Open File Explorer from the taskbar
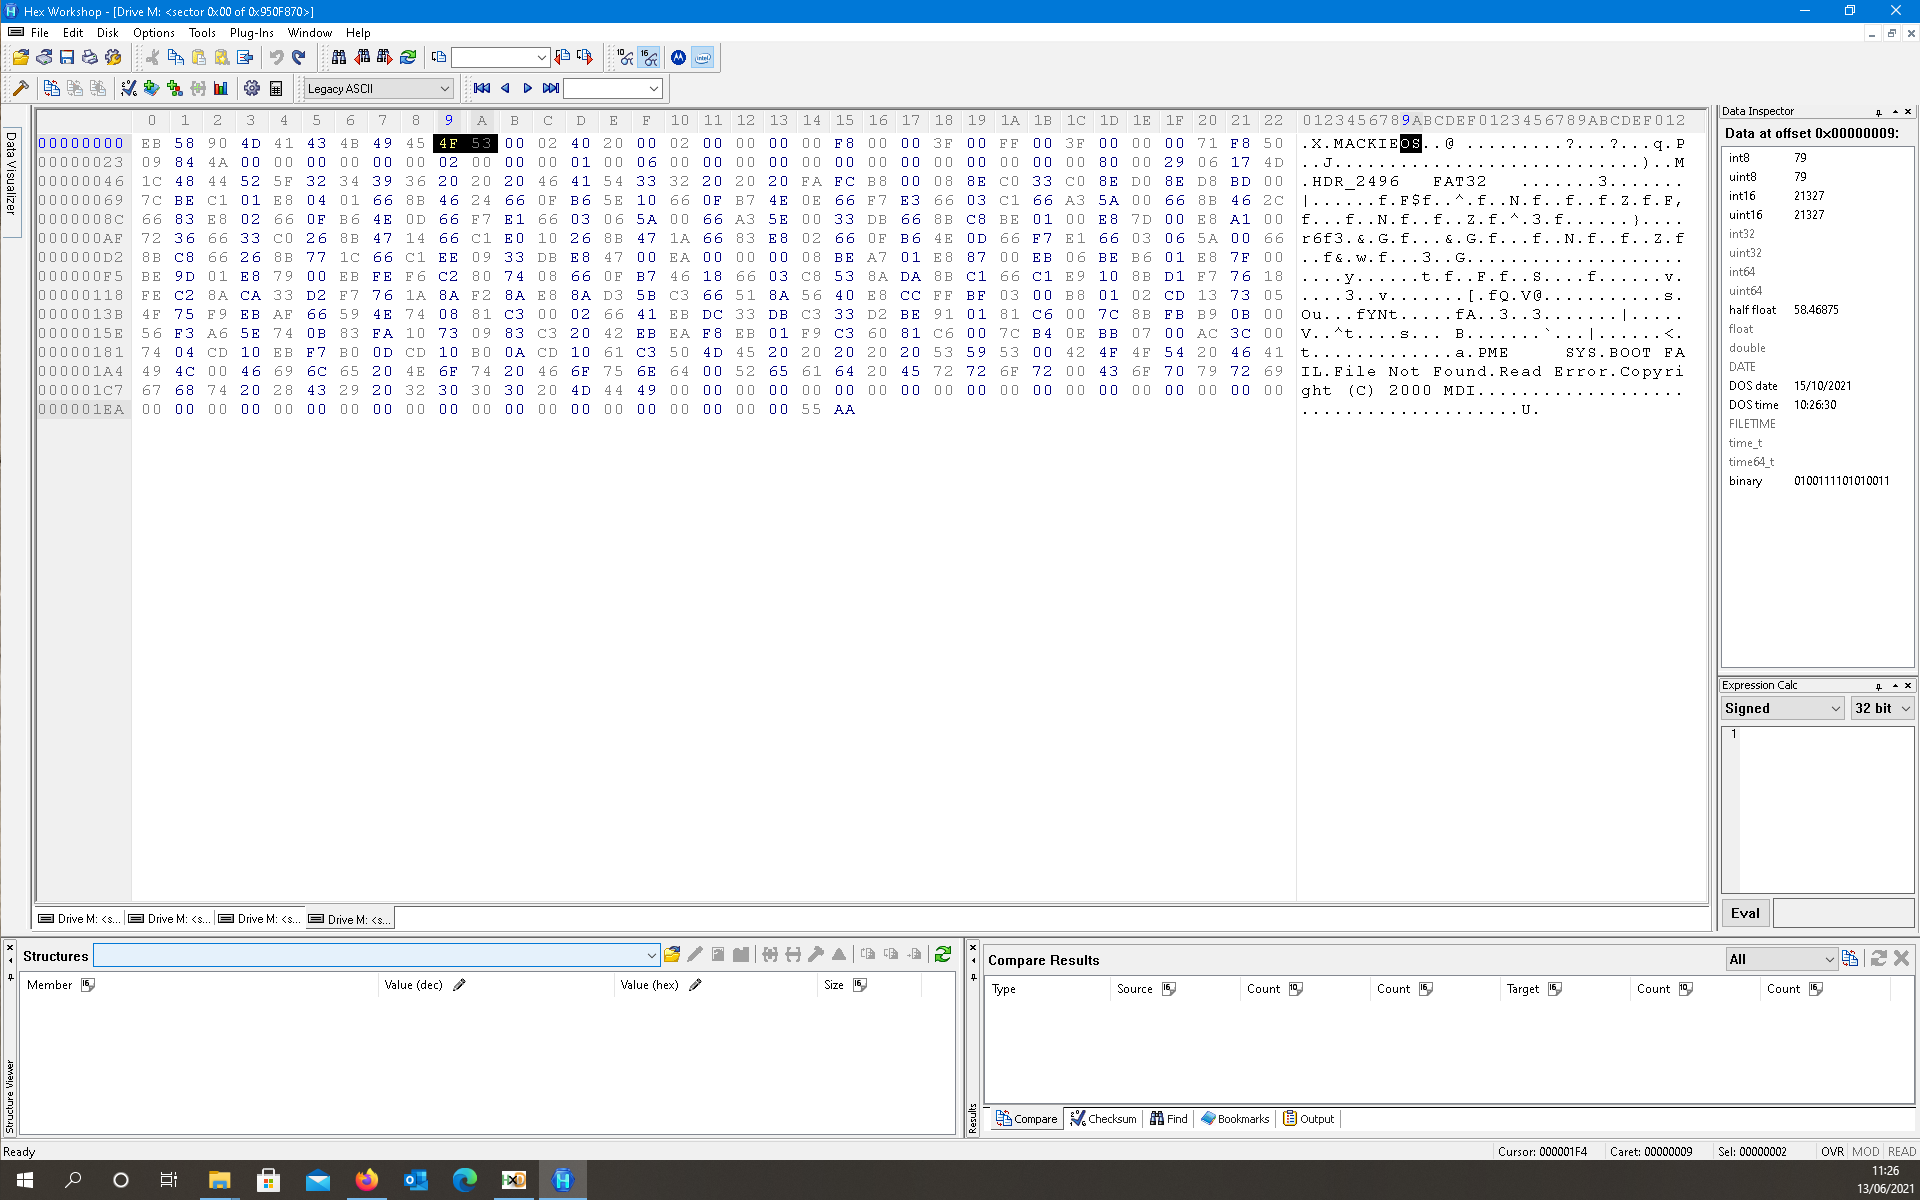This screenshot has width=1920, height=1200. point(219,1180)
